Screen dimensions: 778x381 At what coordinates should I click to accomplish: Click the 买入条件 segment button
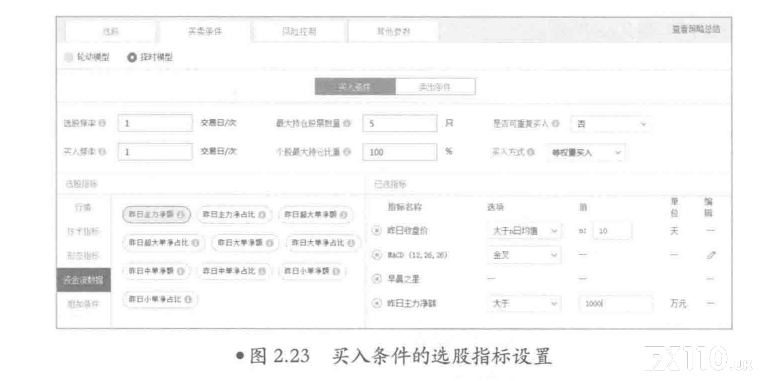[x=355, y=87]
